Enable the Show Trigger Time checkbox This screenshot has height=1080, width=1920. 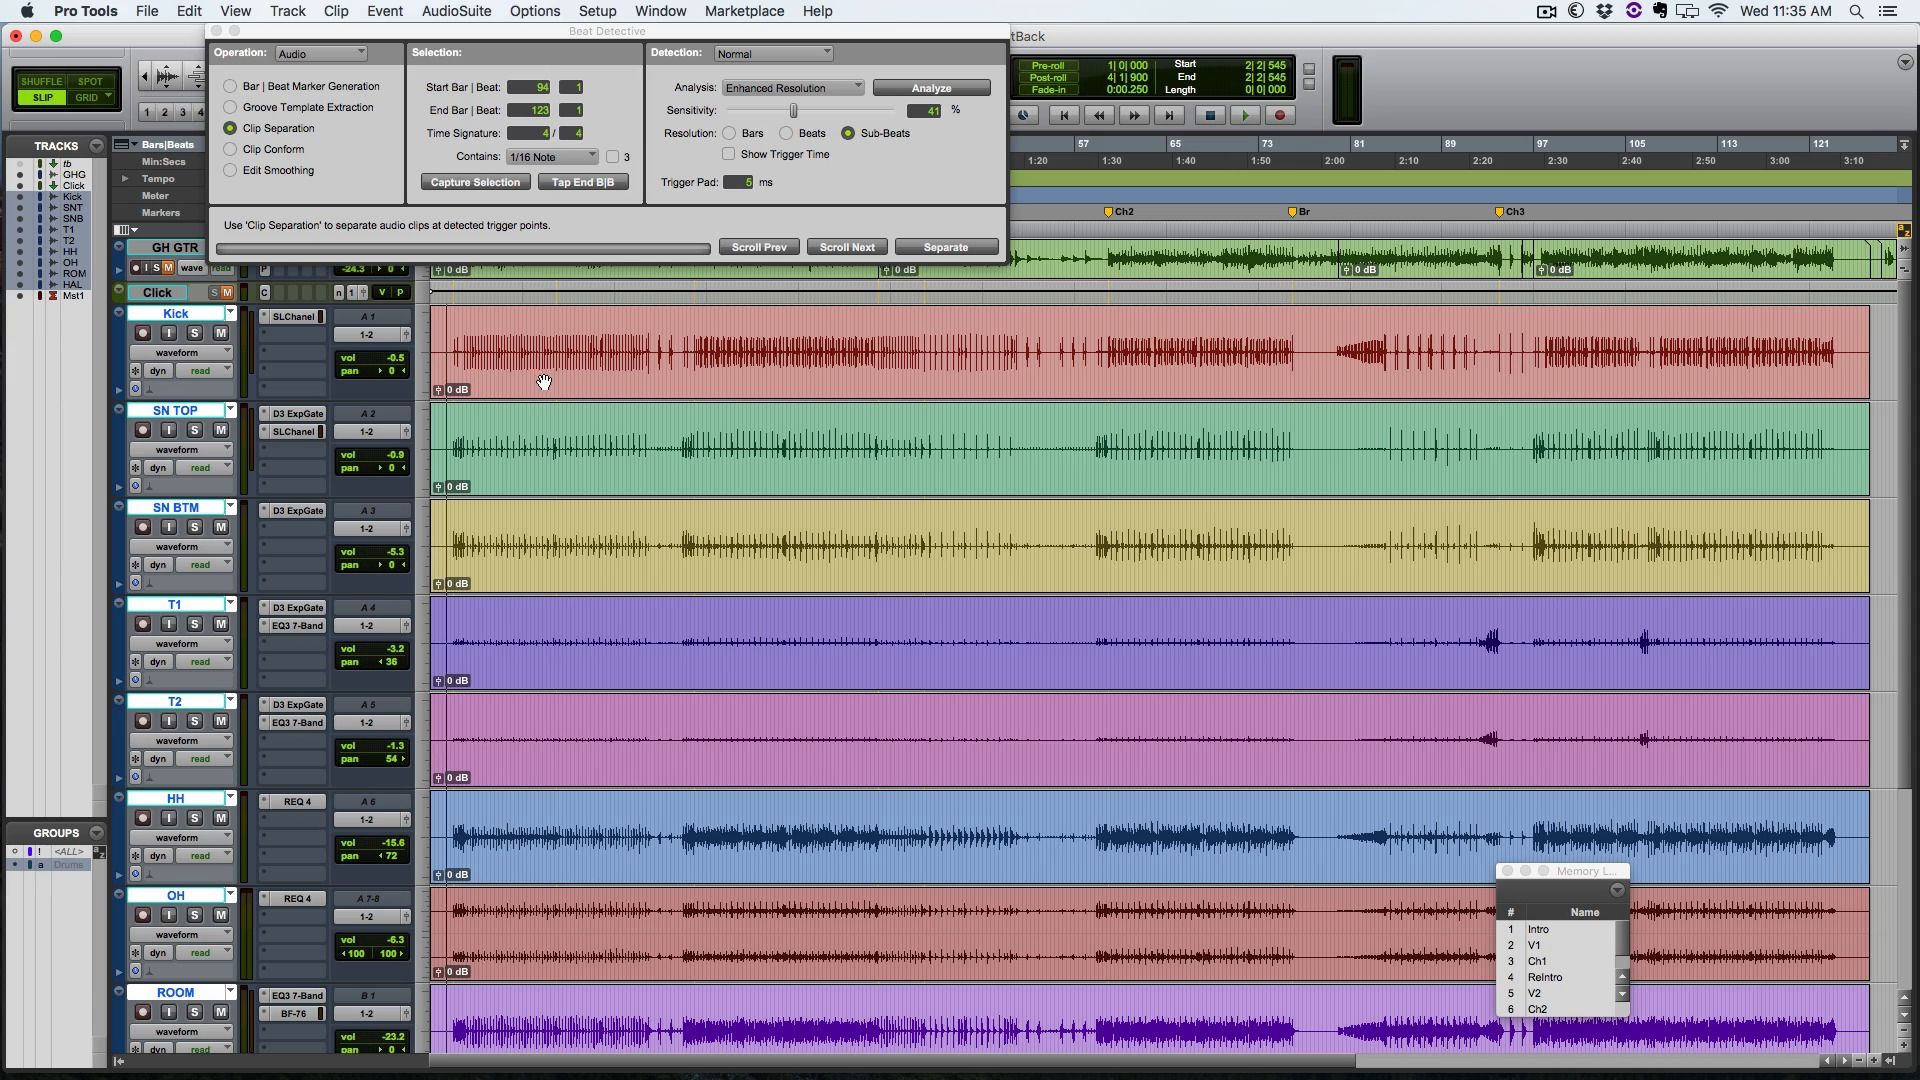729,154
